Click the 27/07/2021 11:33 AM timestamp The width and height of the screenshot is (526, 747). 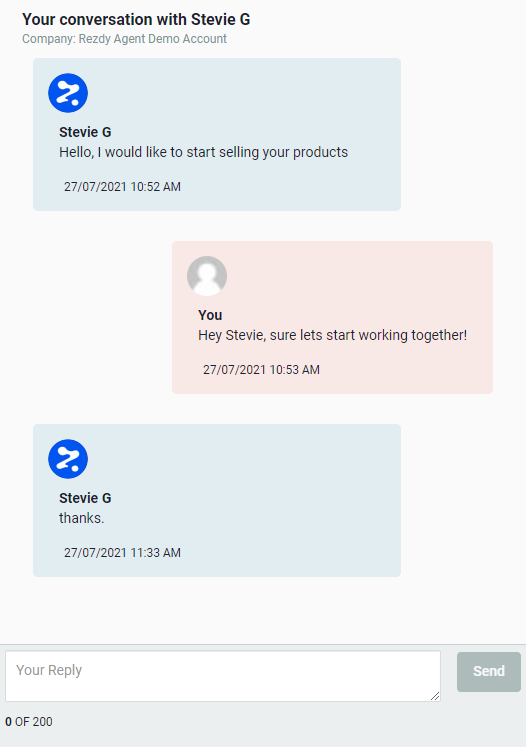(x=122, y=553)
